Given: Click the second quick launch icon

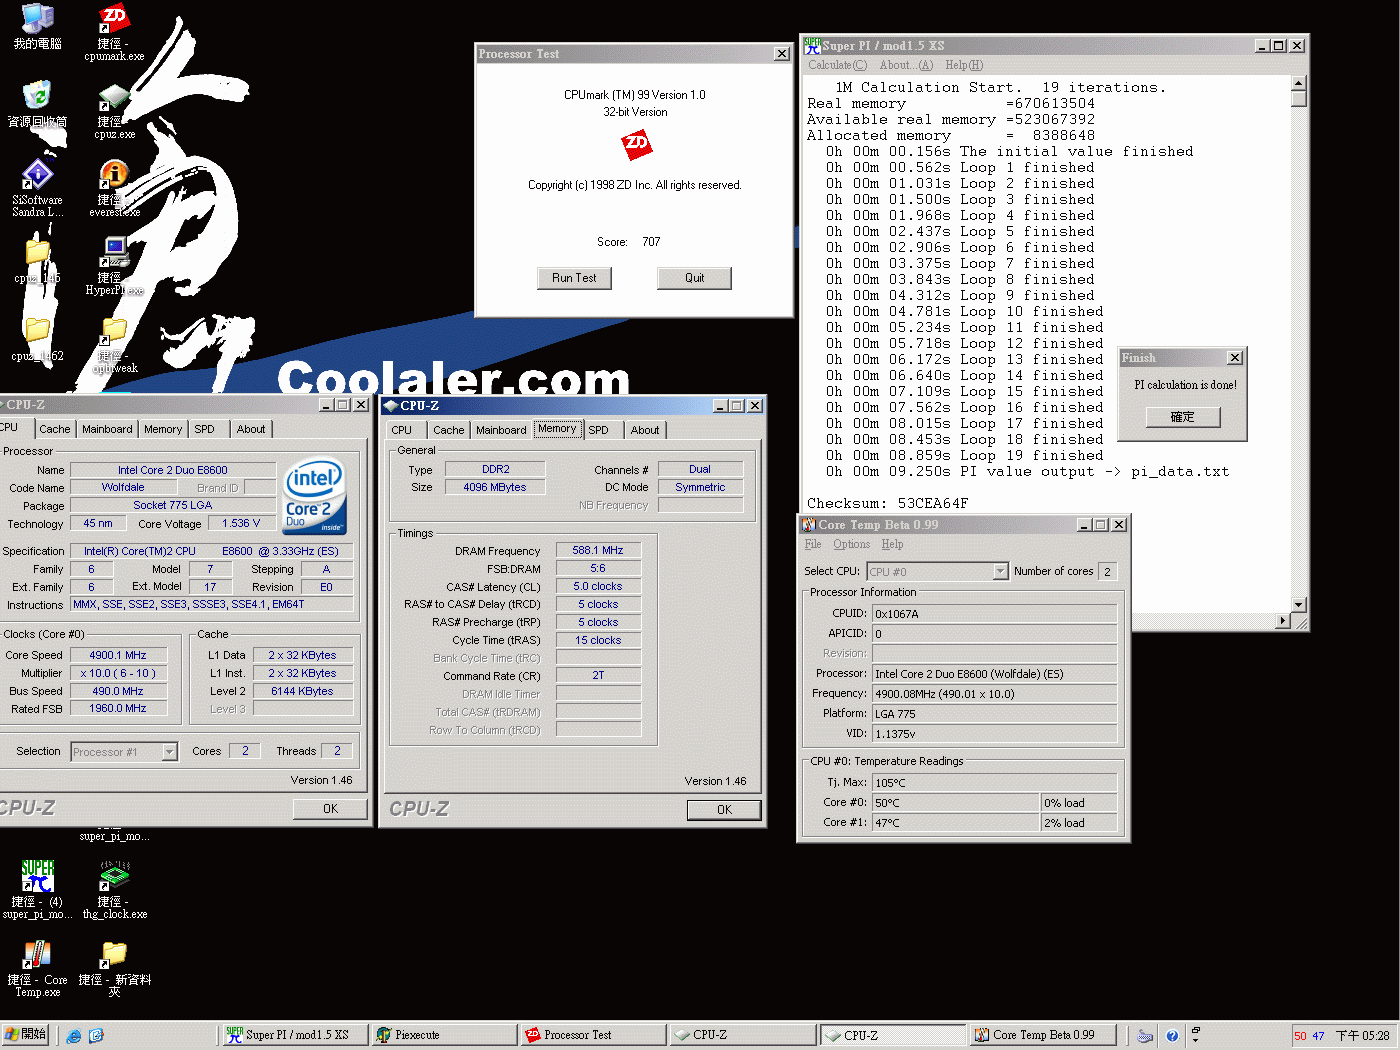Looking at the screenshot, I should 96,1036.
